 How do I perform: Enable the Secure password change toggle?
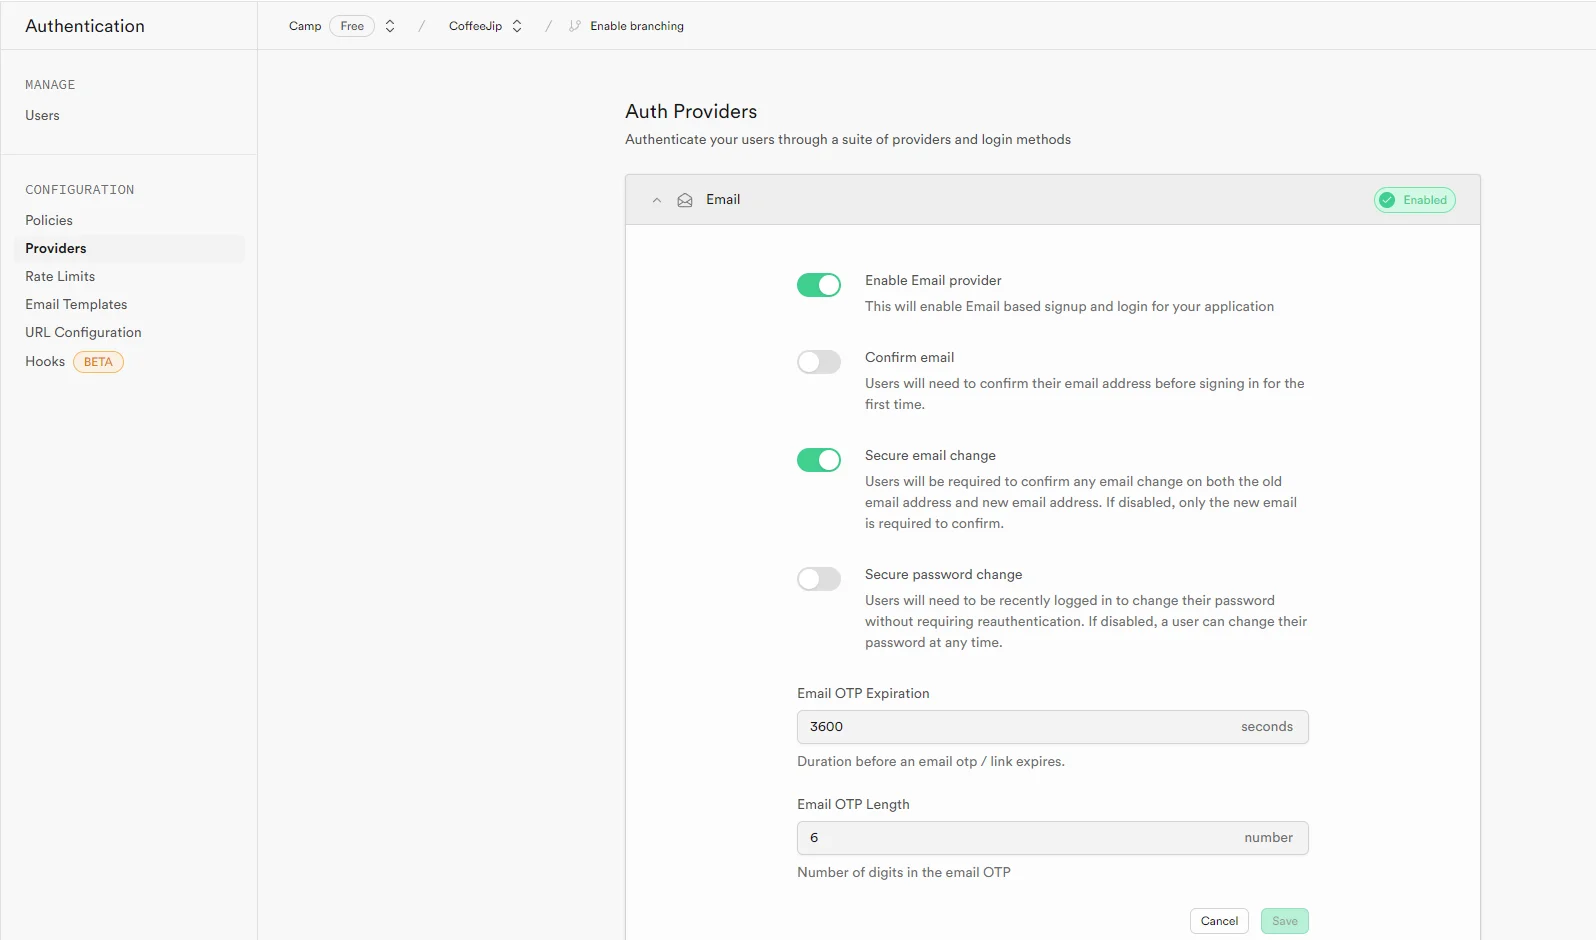pos(818,579)
